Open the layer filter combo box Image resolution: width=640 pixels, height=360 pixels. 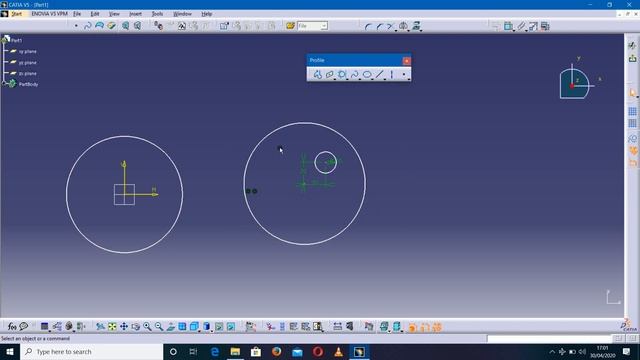(312, 26)
